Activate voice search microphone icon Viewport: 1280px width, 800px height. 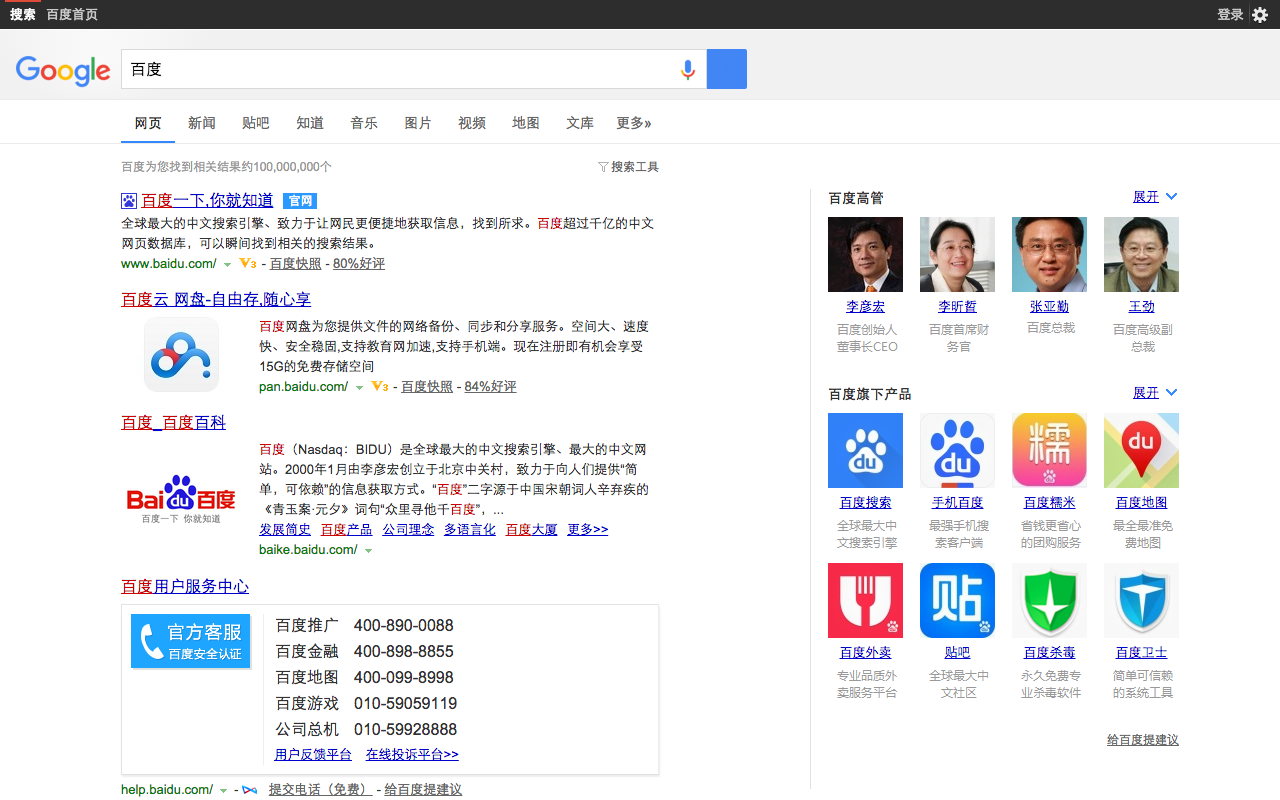[687, 69]
